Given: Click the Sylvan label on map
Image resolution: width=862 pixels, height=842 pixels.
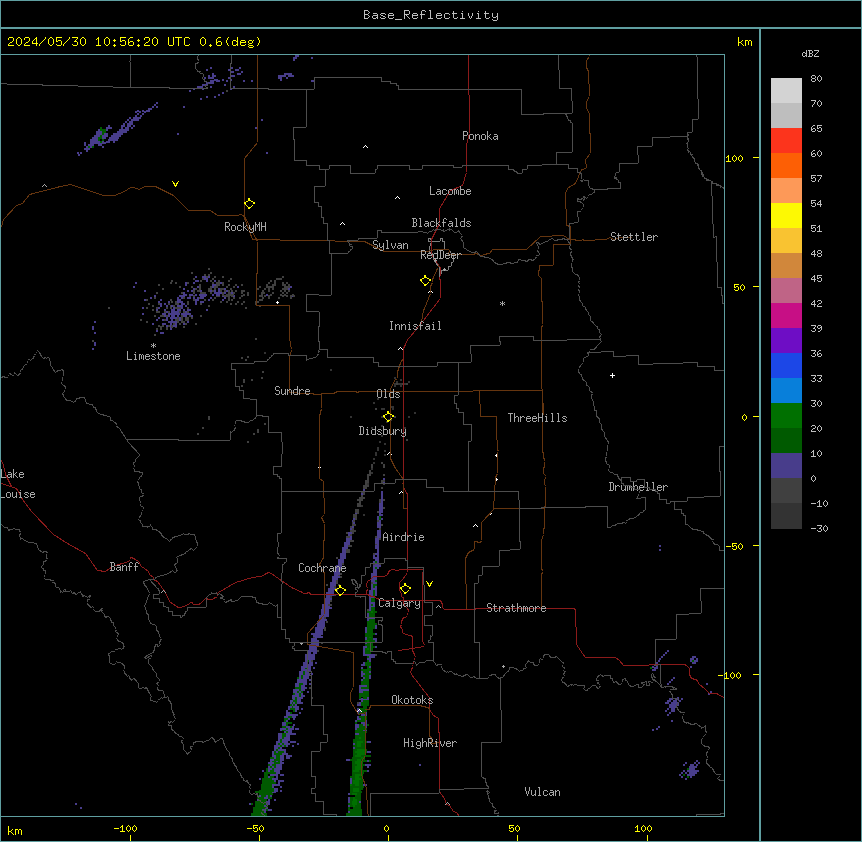Looking at the screenshot, I should [390, 245].
